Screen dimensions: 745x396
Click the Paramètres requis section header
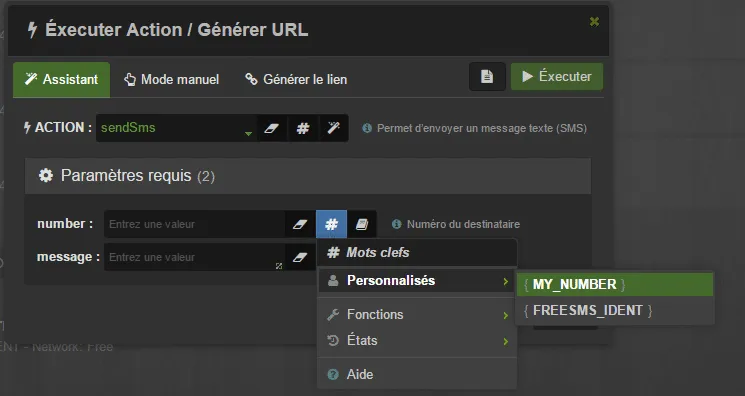coord(308,176)
